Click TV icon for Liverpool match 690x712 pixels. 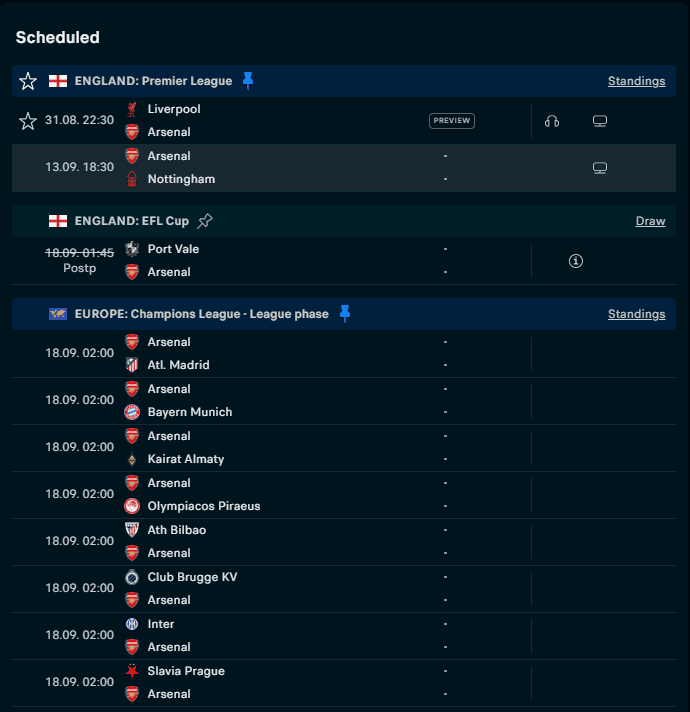[x=600, y=121]
